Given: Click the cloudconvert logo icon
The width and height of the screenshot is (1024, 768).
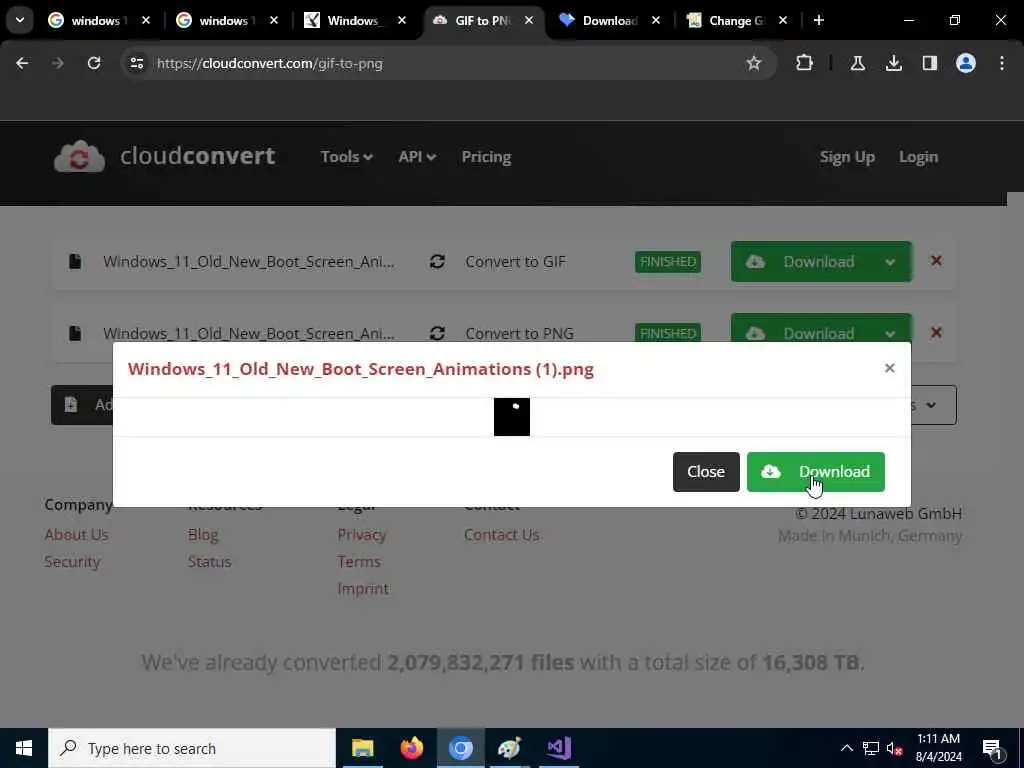Looking at the screenshot, I should click(x=79, y=157).
